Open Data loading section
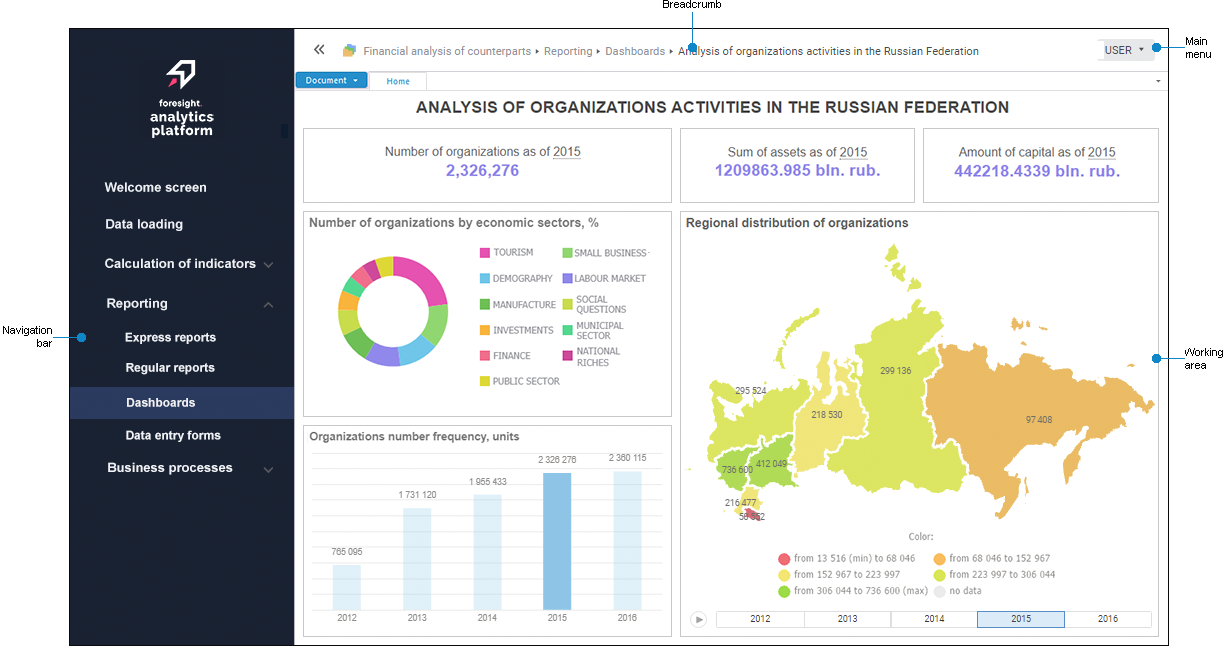Viewport: 1228px width, 646px height. point(144,224)
